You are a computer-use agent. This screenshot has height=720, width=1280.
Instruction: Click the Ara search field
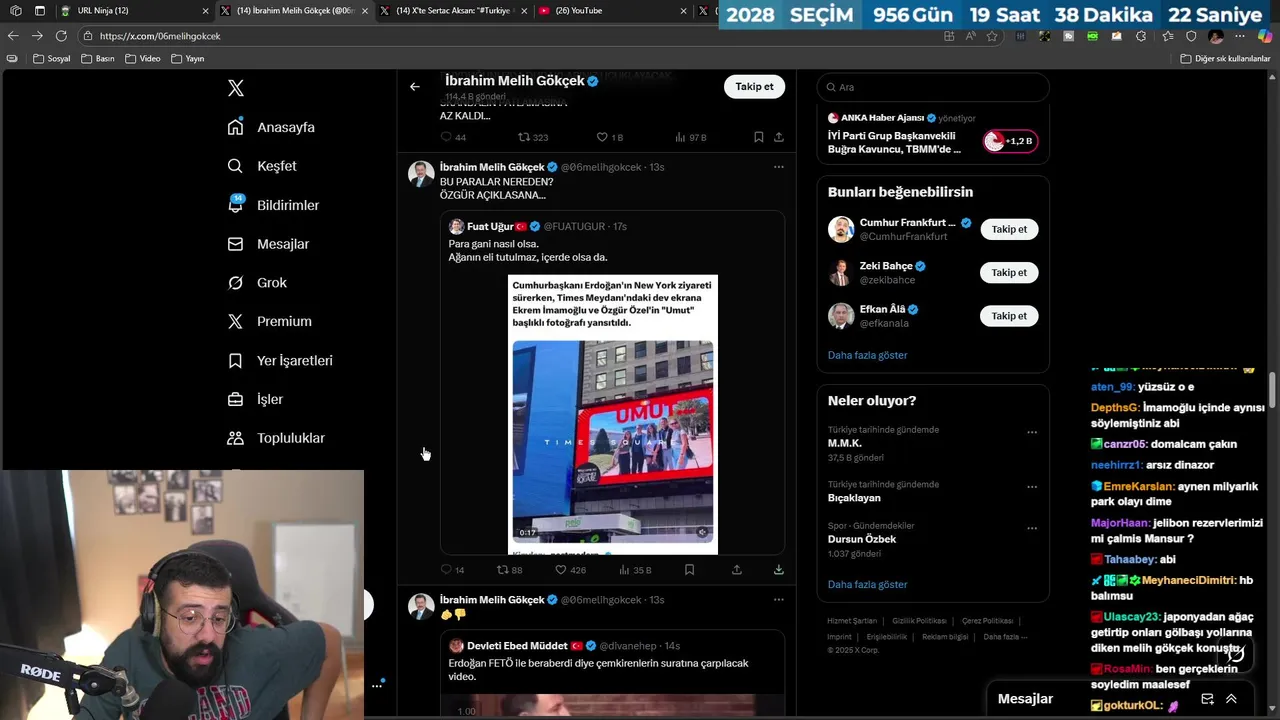coord(933,87)
